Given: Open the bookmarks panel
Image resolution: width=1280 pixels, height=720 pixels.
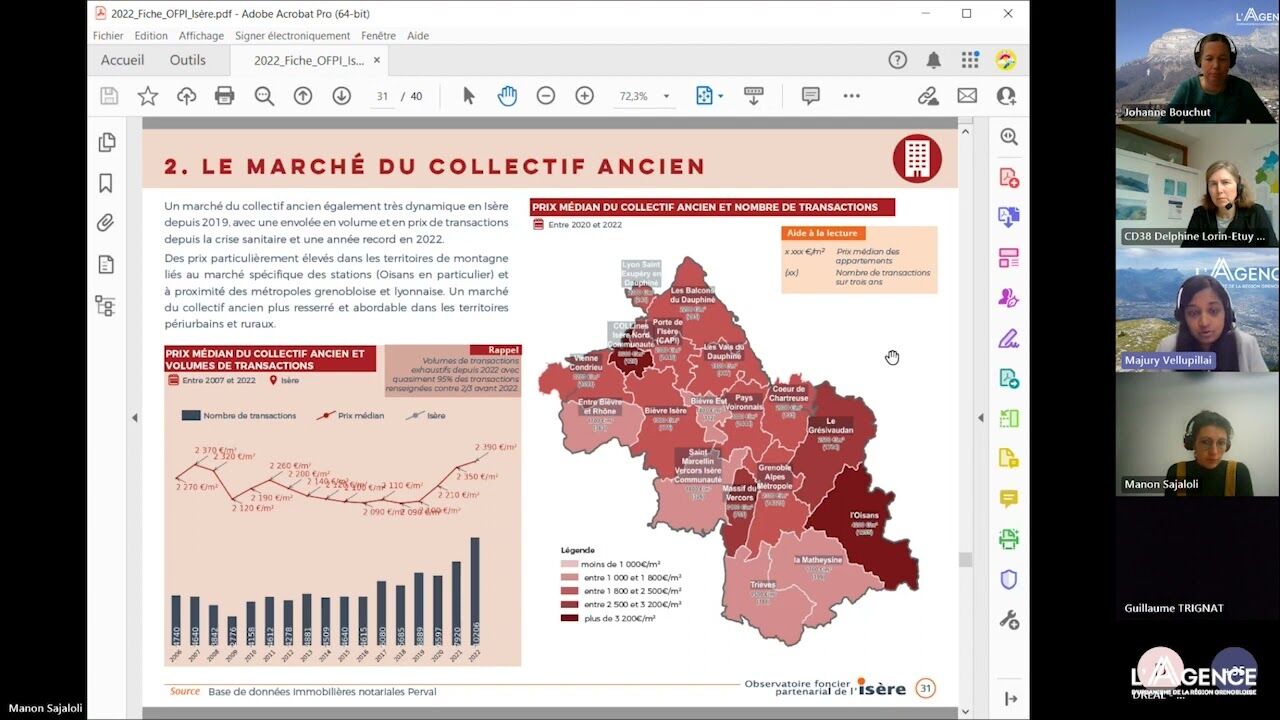Looking at the screenshot, I should 106,183.
